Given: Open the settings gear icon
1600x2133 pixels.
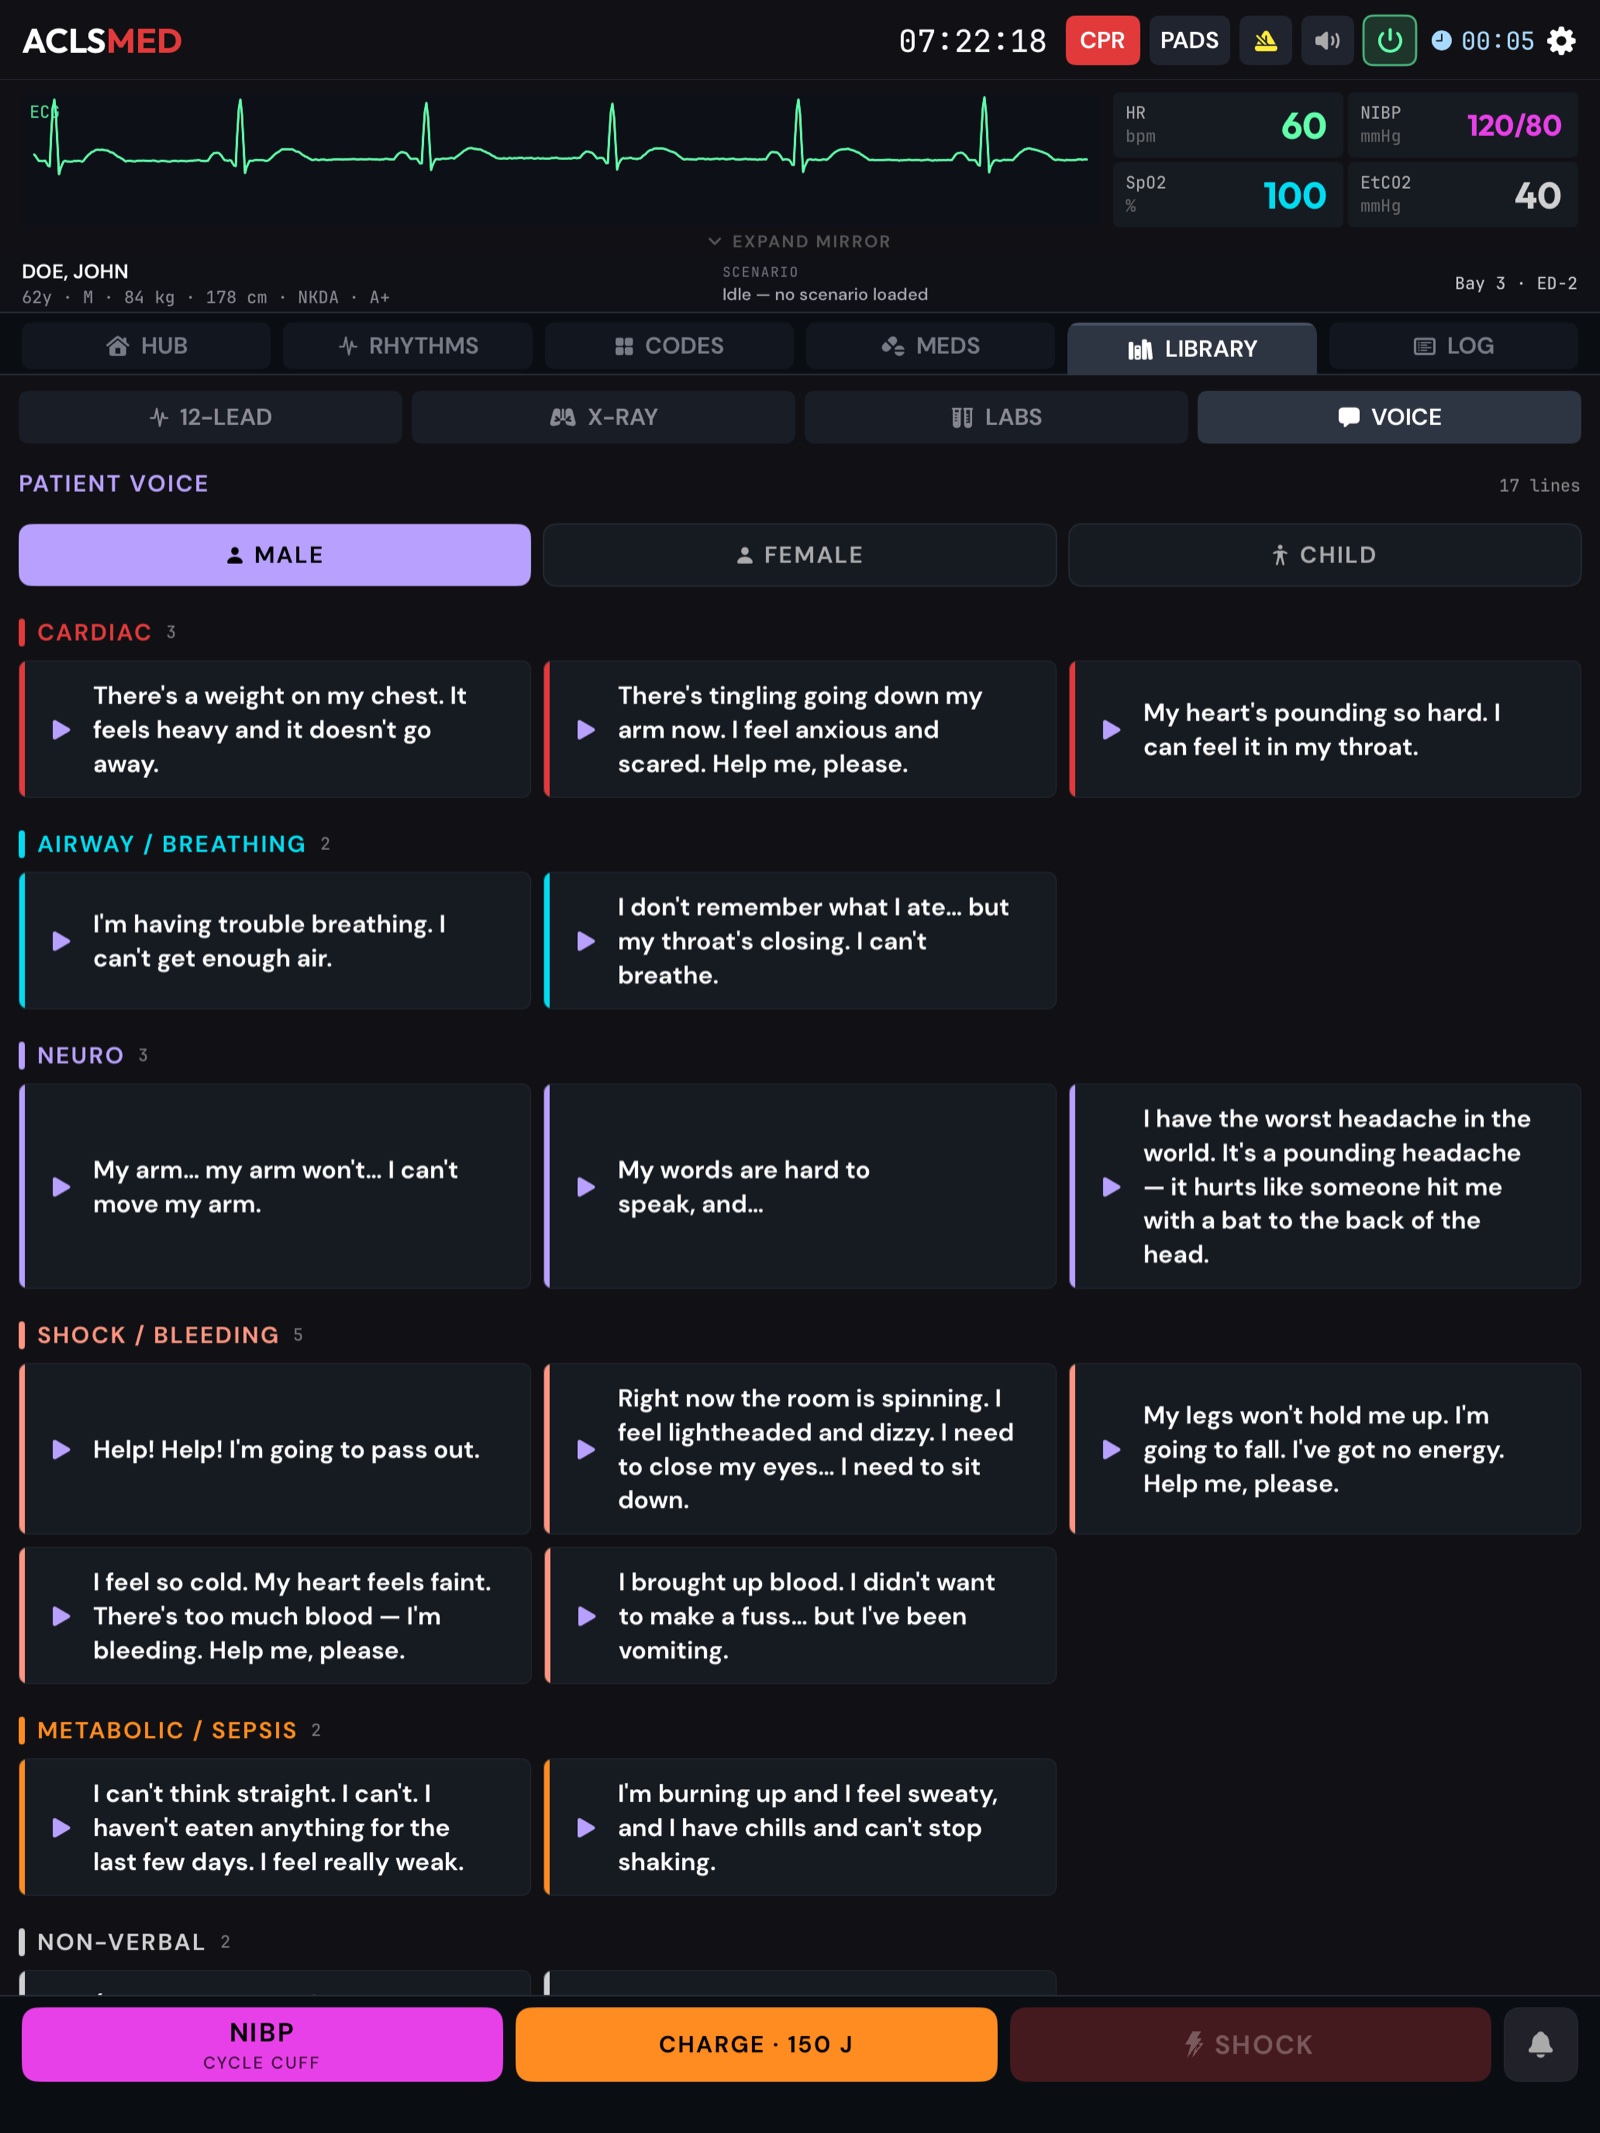Looking at the screenshot, I should [1560, 41].
